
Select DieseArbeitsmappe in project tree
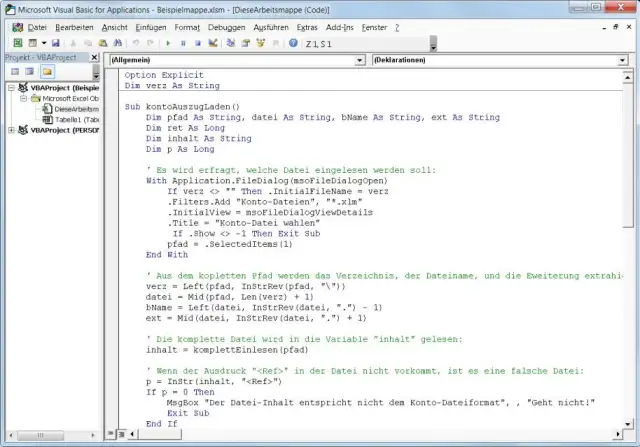point(76,109)
